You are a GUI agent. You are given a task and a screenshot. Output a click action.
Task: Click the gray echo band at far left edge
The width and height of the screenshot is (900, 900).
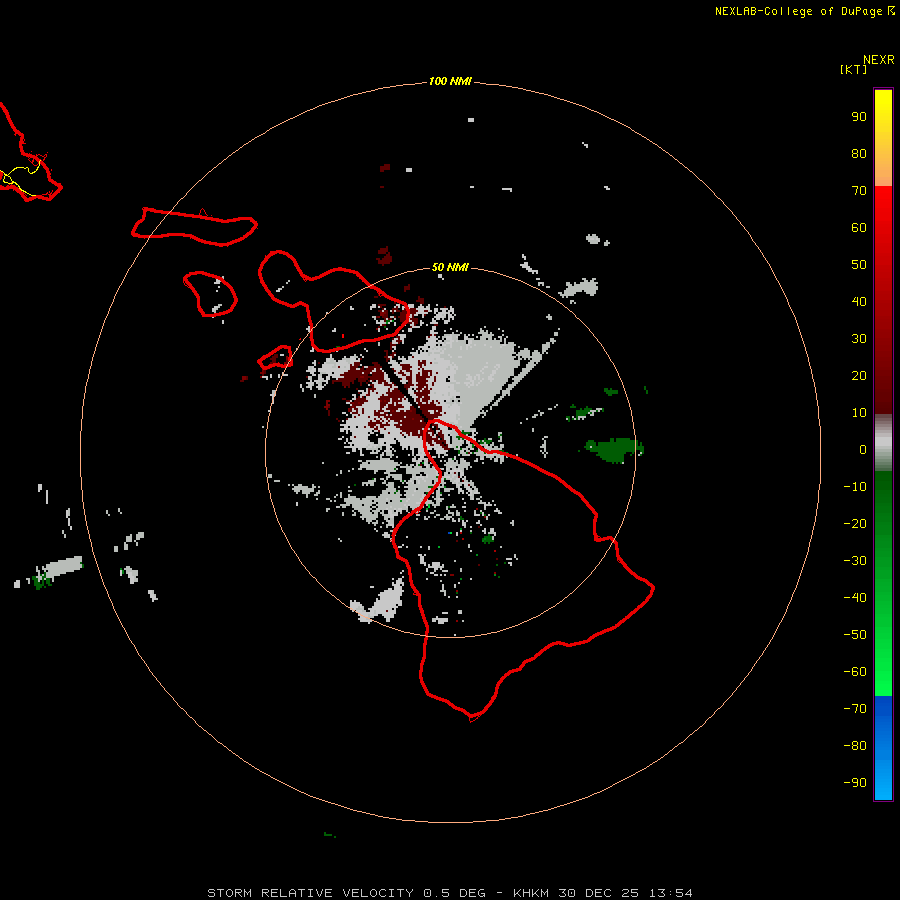(x=60, y=568)
